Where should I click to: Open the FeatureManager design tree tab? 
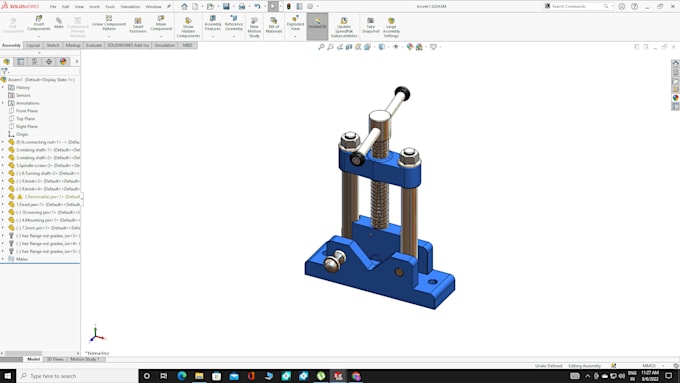(7, 62)
